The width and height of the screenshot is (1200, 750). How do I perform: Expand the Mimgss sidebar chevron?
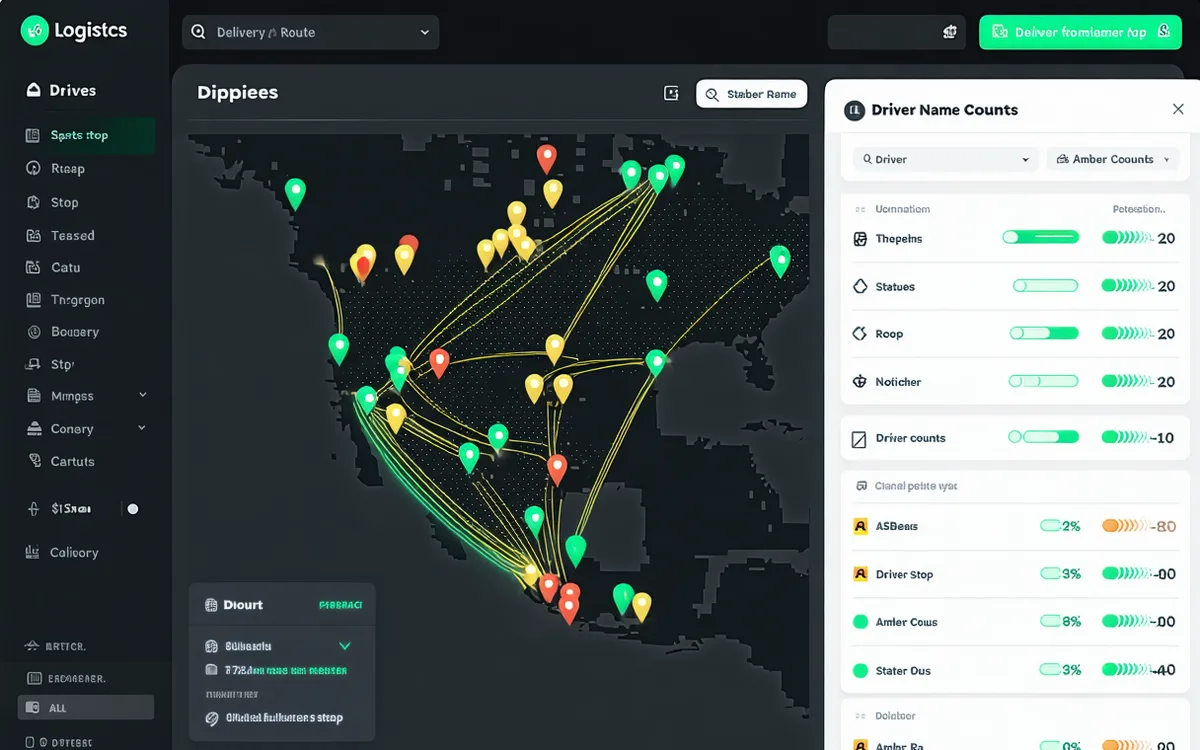[142, 396]
